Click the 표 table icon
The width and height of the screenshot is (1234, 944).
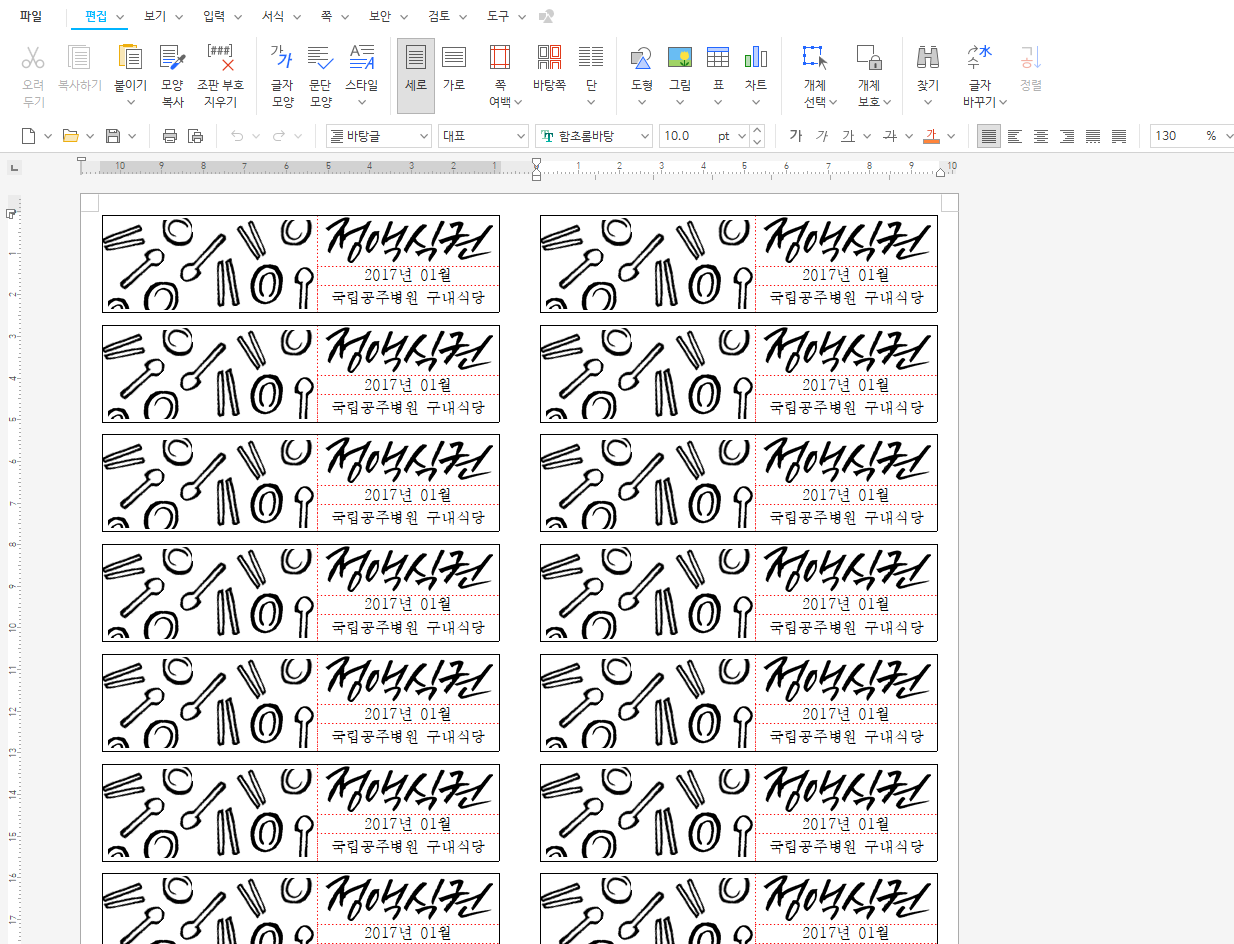[717, 58]
